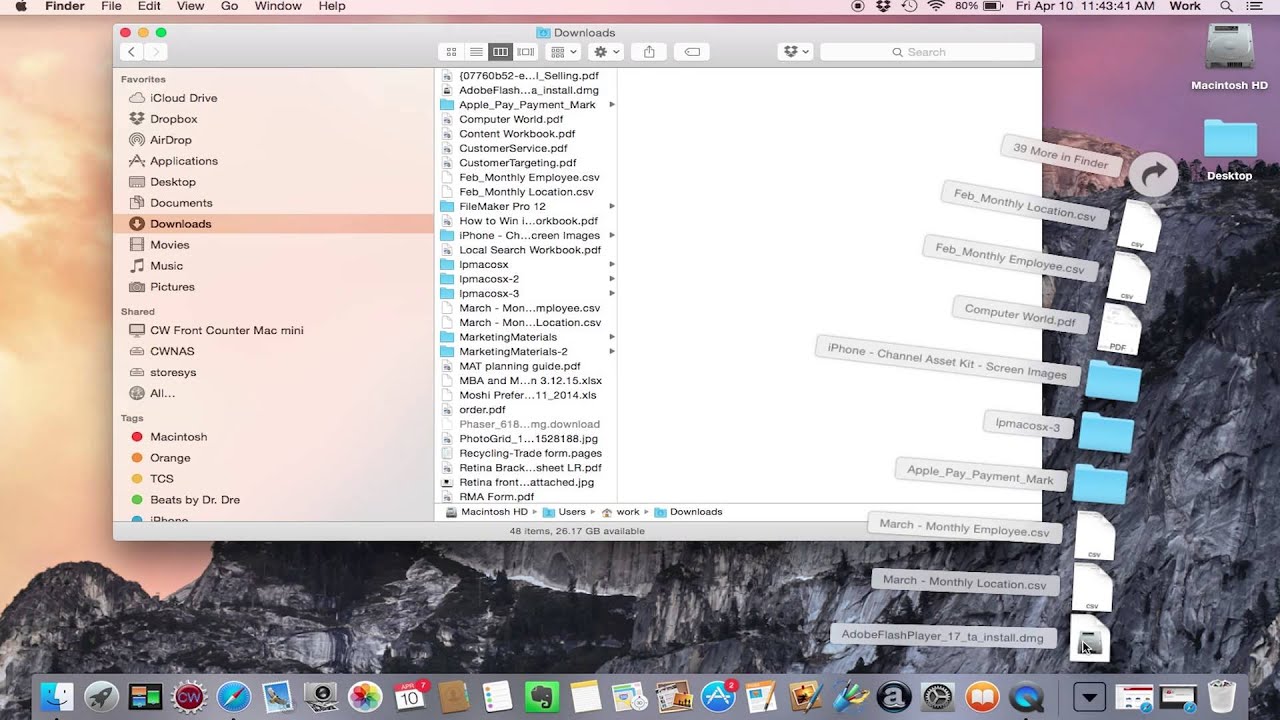Open Computer World.pdf from Downloads stack
The image size is (1280, 720).
[x=1119, y=329]
